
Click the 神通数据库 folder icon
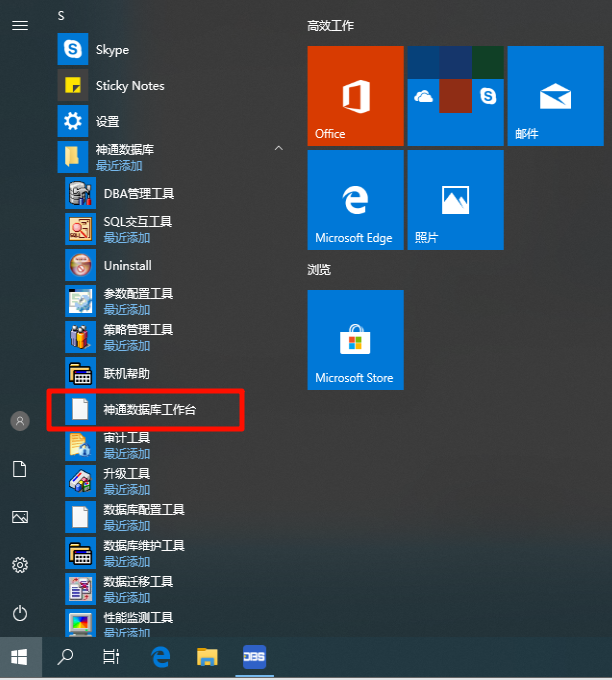point(72,157)
